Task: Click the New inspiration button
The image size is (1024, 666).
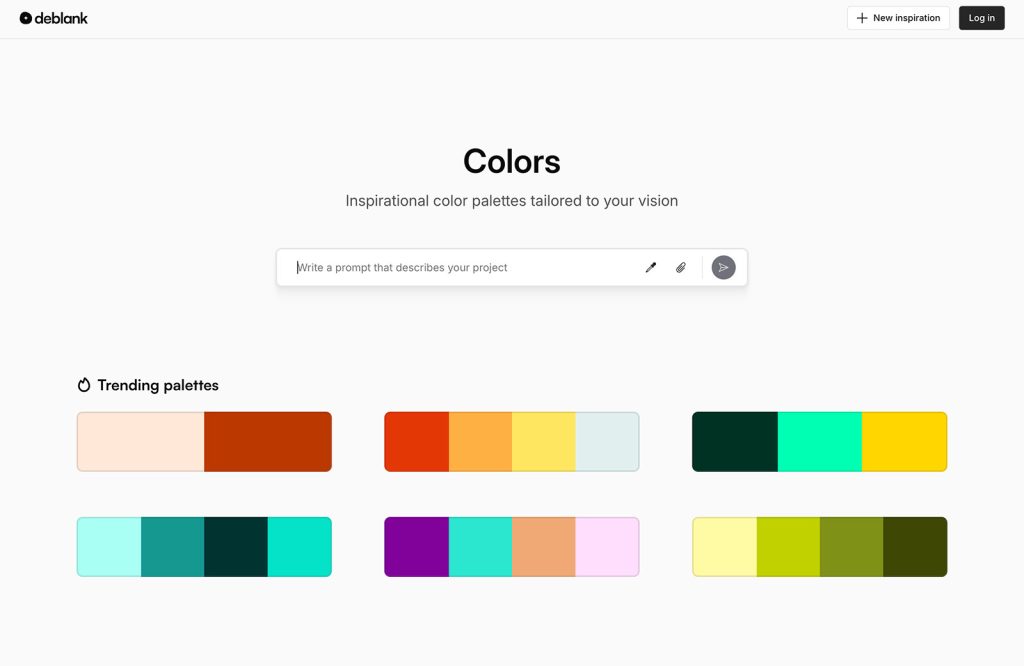Action: (898, 18)
